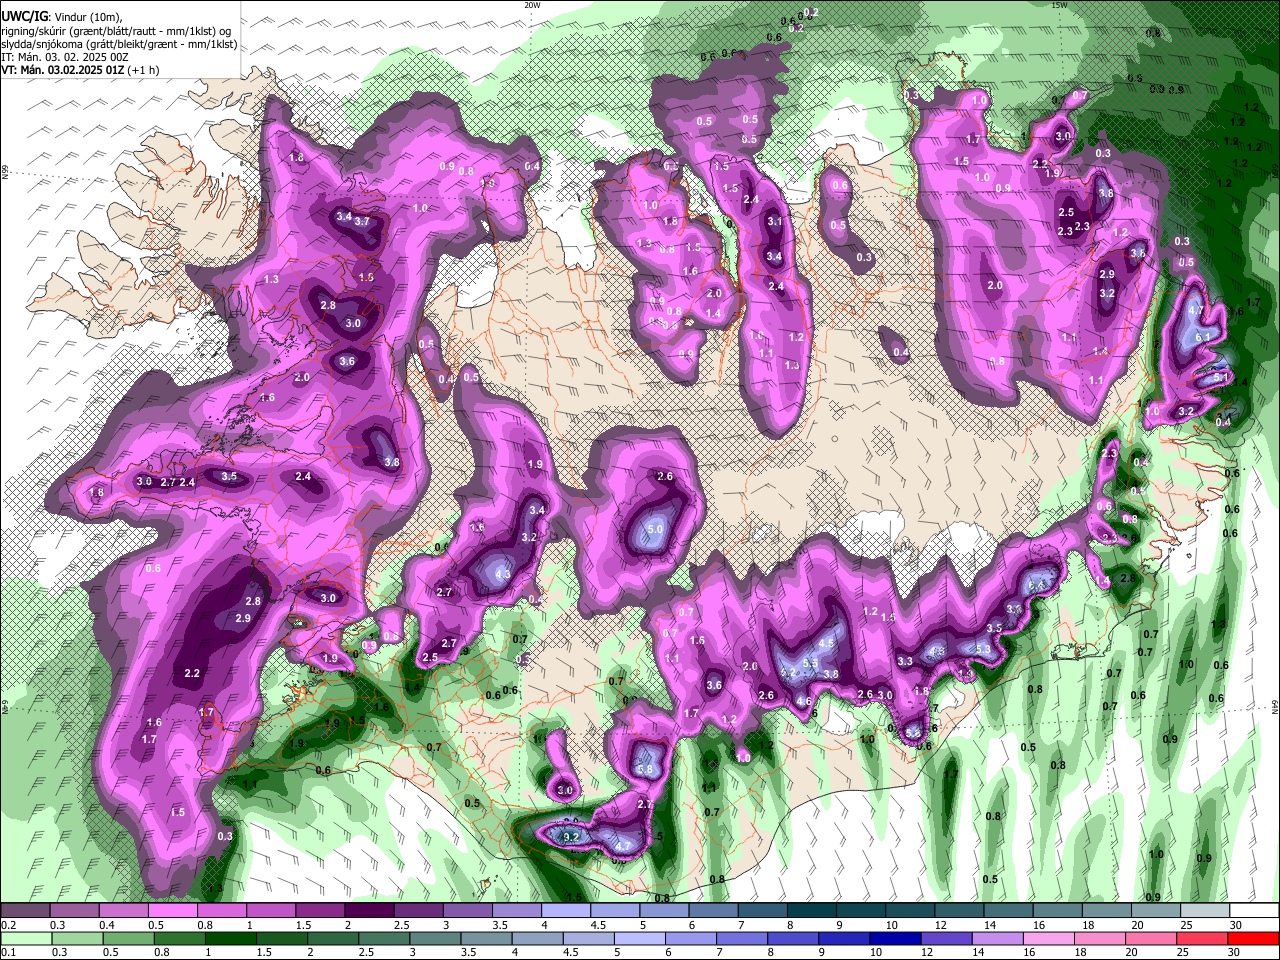
Task: Select the pale green swatch above 0.1 label
Action: pyautogui.click(x=25, y=938)
